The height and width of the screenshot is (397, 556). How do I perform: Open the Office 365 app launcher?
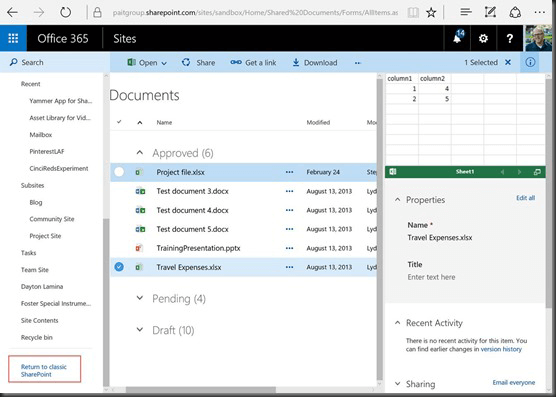13,38
